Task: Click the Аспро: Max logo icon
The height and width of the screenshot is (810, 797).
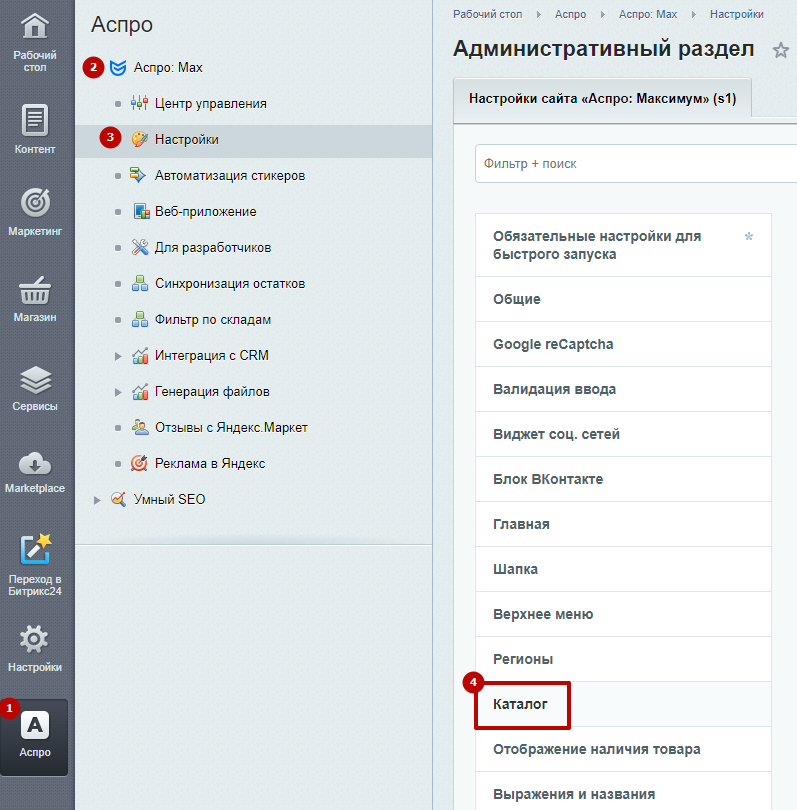Action: 118,68
